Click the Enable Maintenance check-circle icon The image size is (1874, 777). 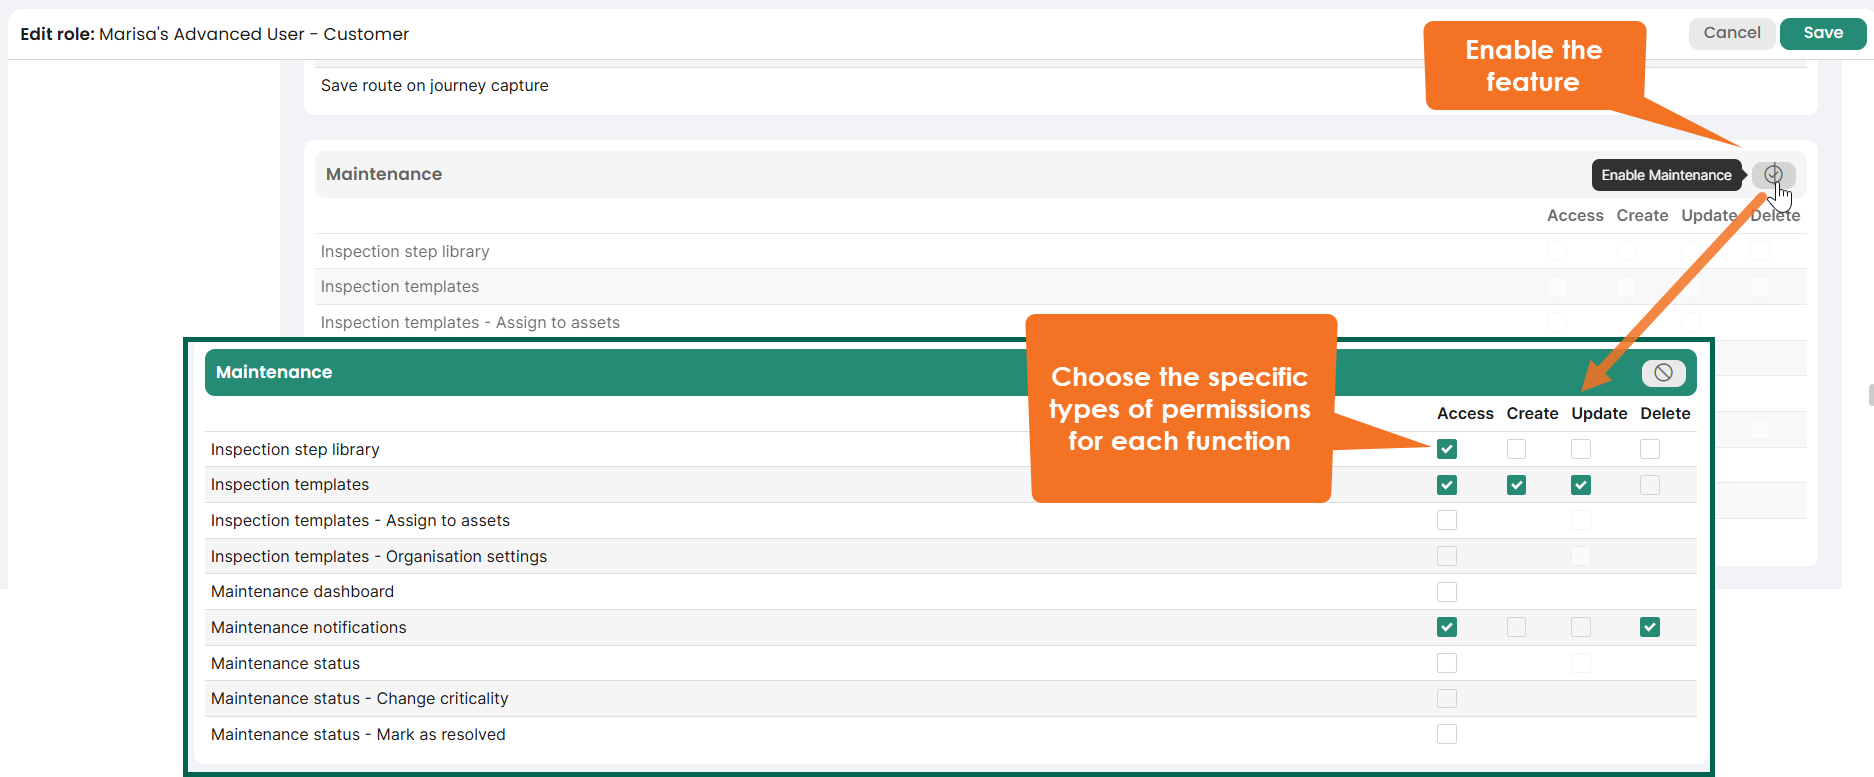point(1773,175)
